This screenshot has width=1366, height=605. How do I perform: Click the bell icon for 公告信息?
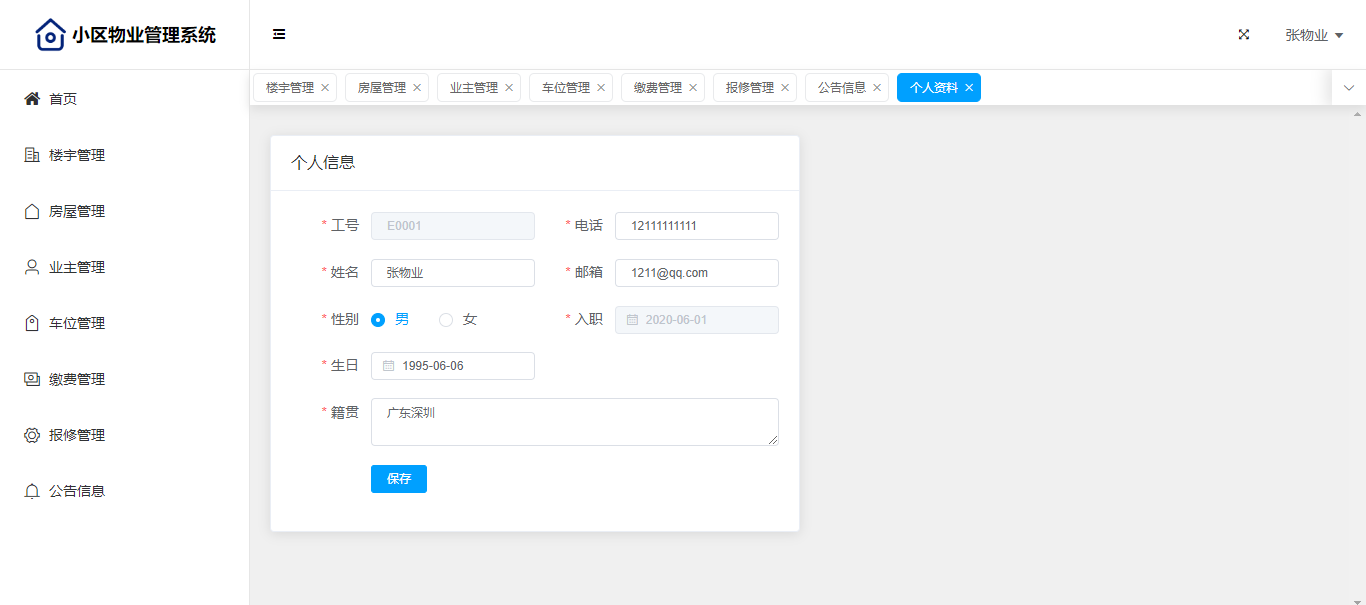pos(32,491)
